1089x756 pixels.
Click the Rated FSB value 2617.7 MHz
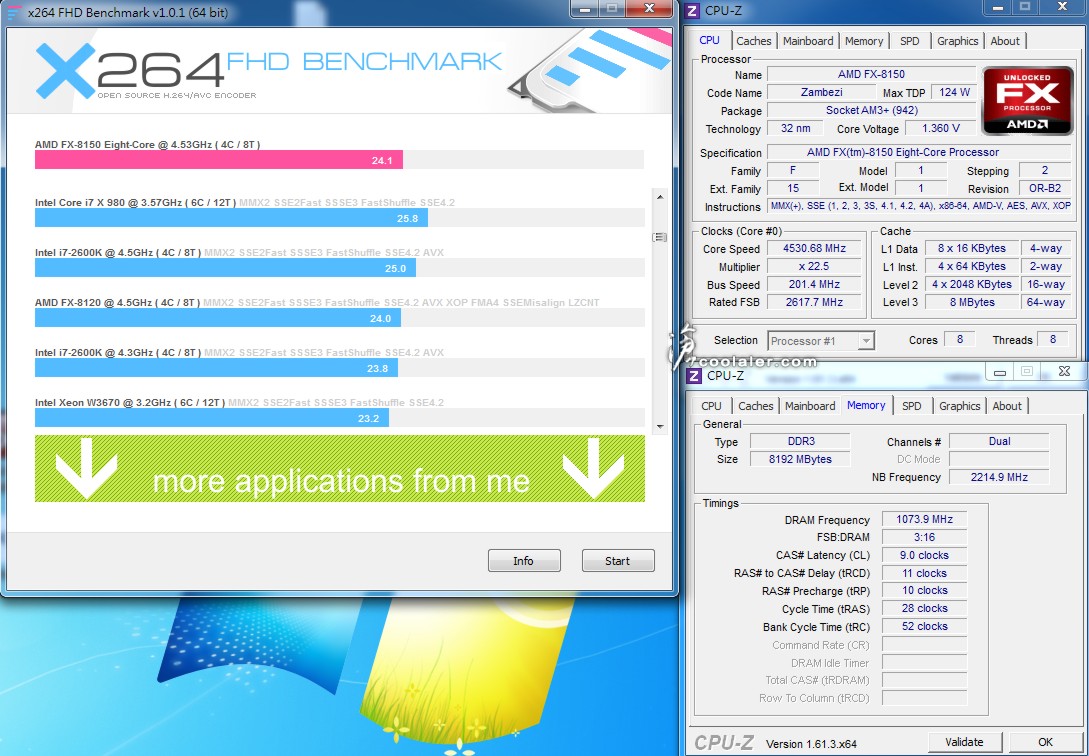[x=814, y=303]
